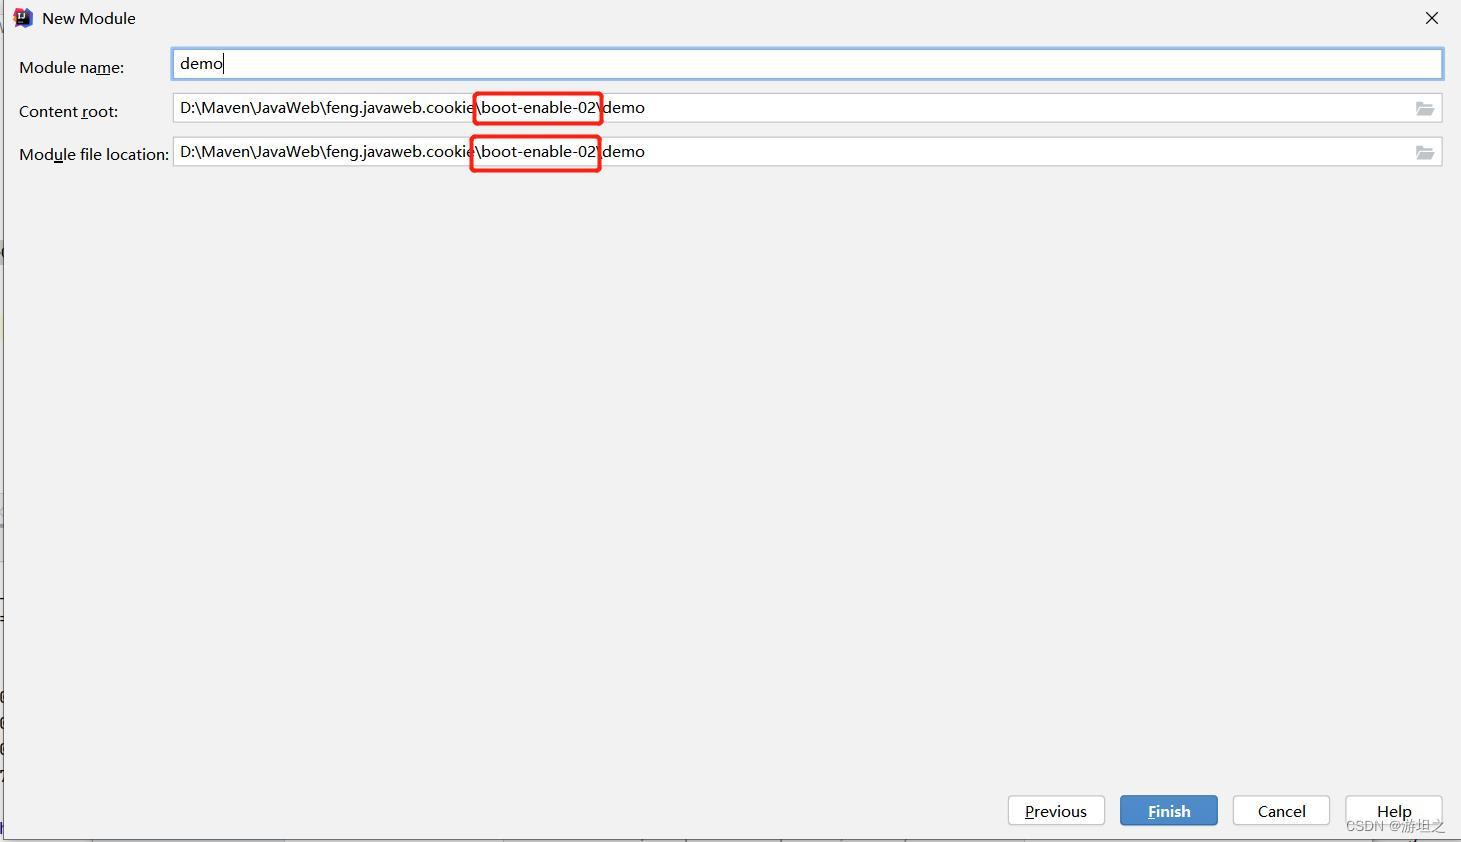The width and height of the screenshot is (1461, 842).
Task: Select the boot-enable-02 text in Content root
Action: click(536, 107)
